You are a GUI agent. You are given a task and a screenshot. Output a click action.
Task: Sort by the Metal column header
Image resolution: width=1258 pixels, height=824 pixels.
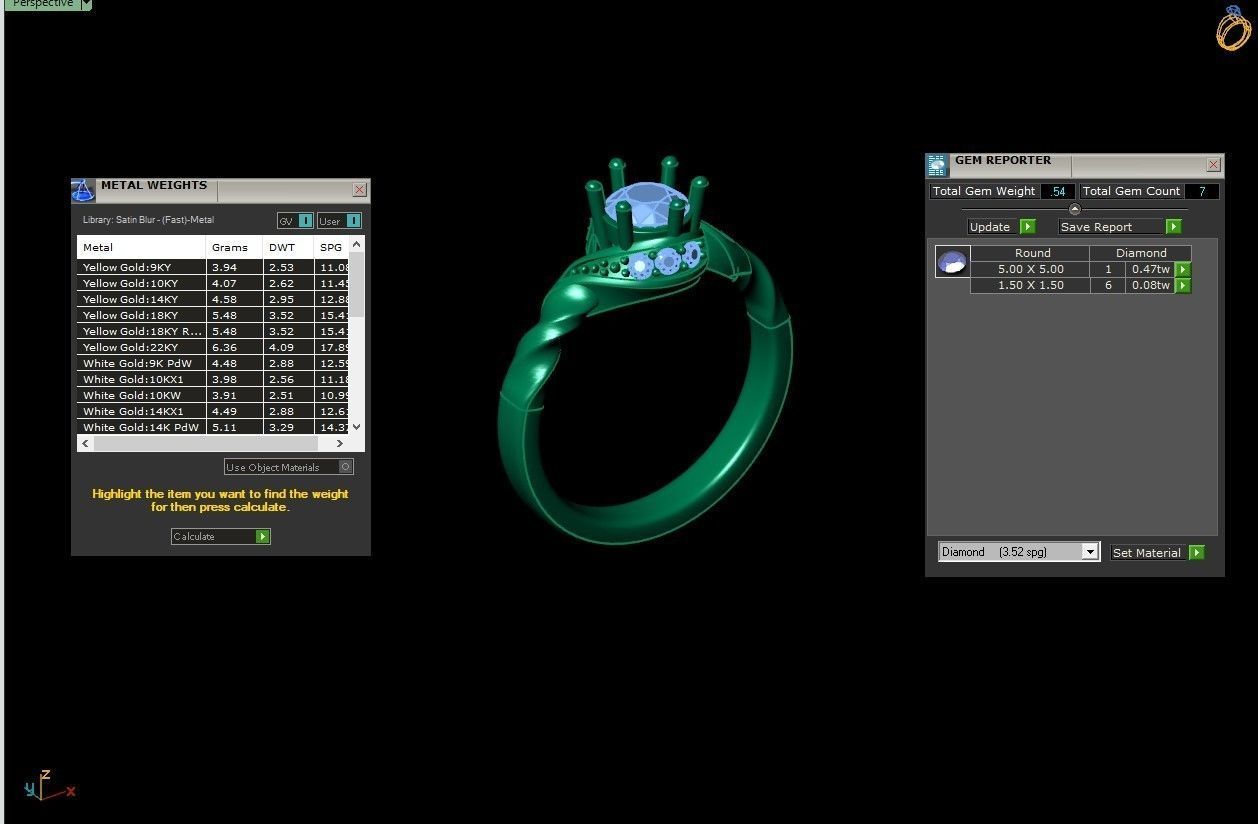coord(142,247)
